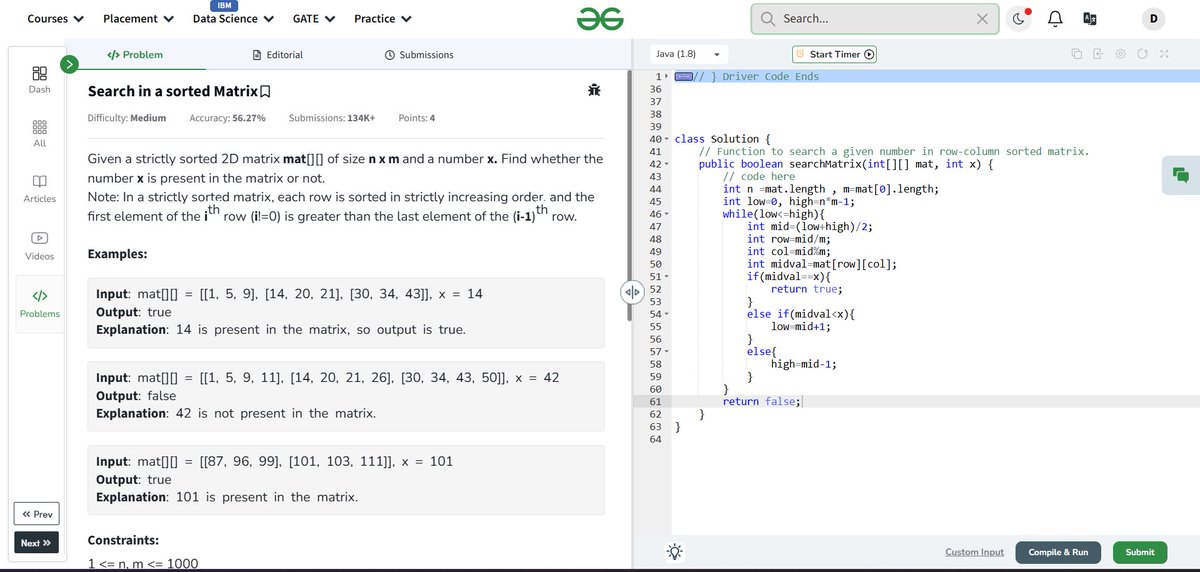Expand the folded driver code on line 1
Screen dimensions: 1200x572
coord(666,77)
